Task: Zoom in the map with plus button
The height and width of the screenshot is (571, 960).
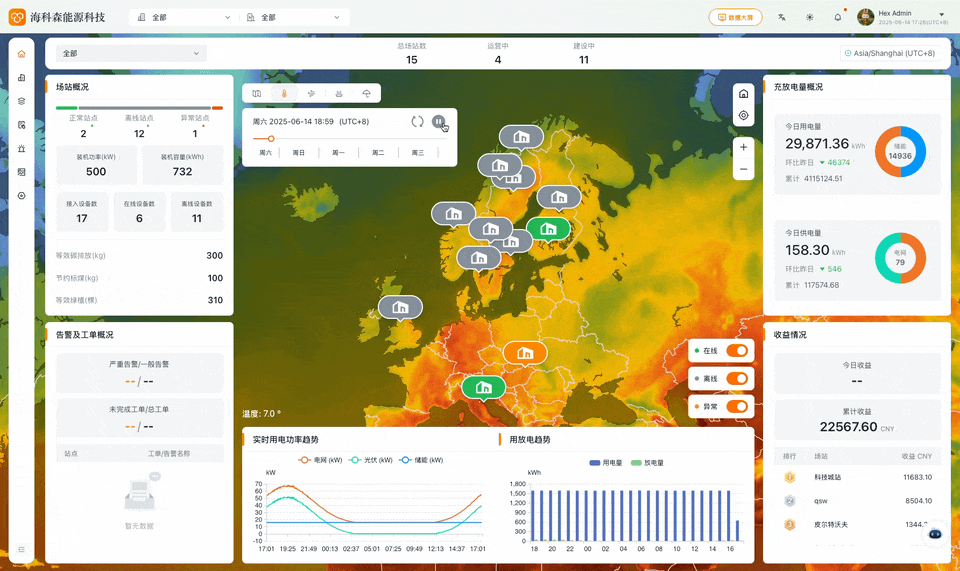Action: point(743,147)
